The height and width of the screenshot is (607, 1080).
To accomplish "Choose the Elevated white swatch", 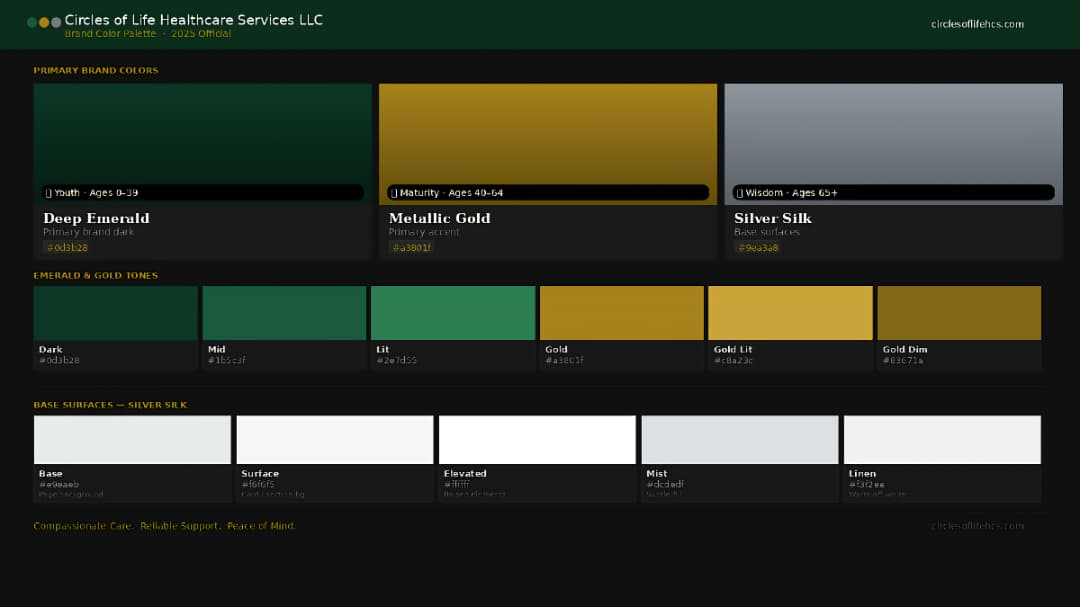I will click(537, 440).
